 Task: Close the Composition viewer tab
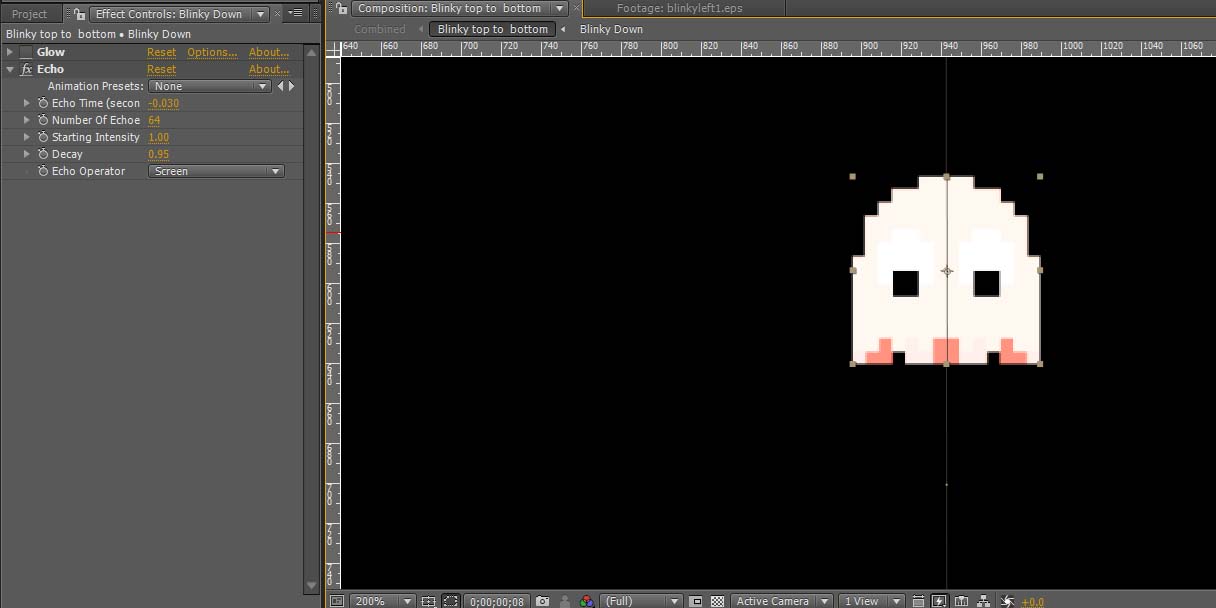576,8
